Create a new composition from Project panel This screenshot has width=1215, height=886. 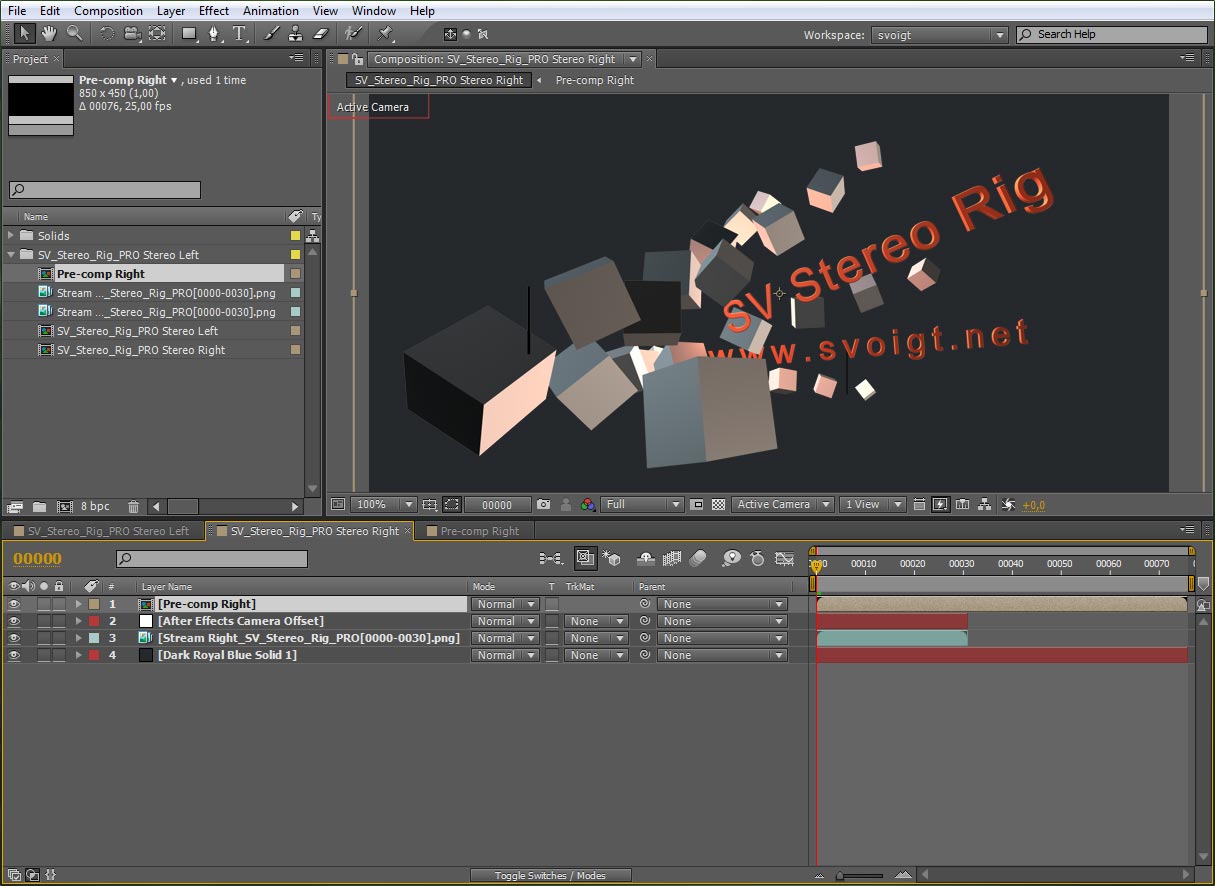click(65, 507)
